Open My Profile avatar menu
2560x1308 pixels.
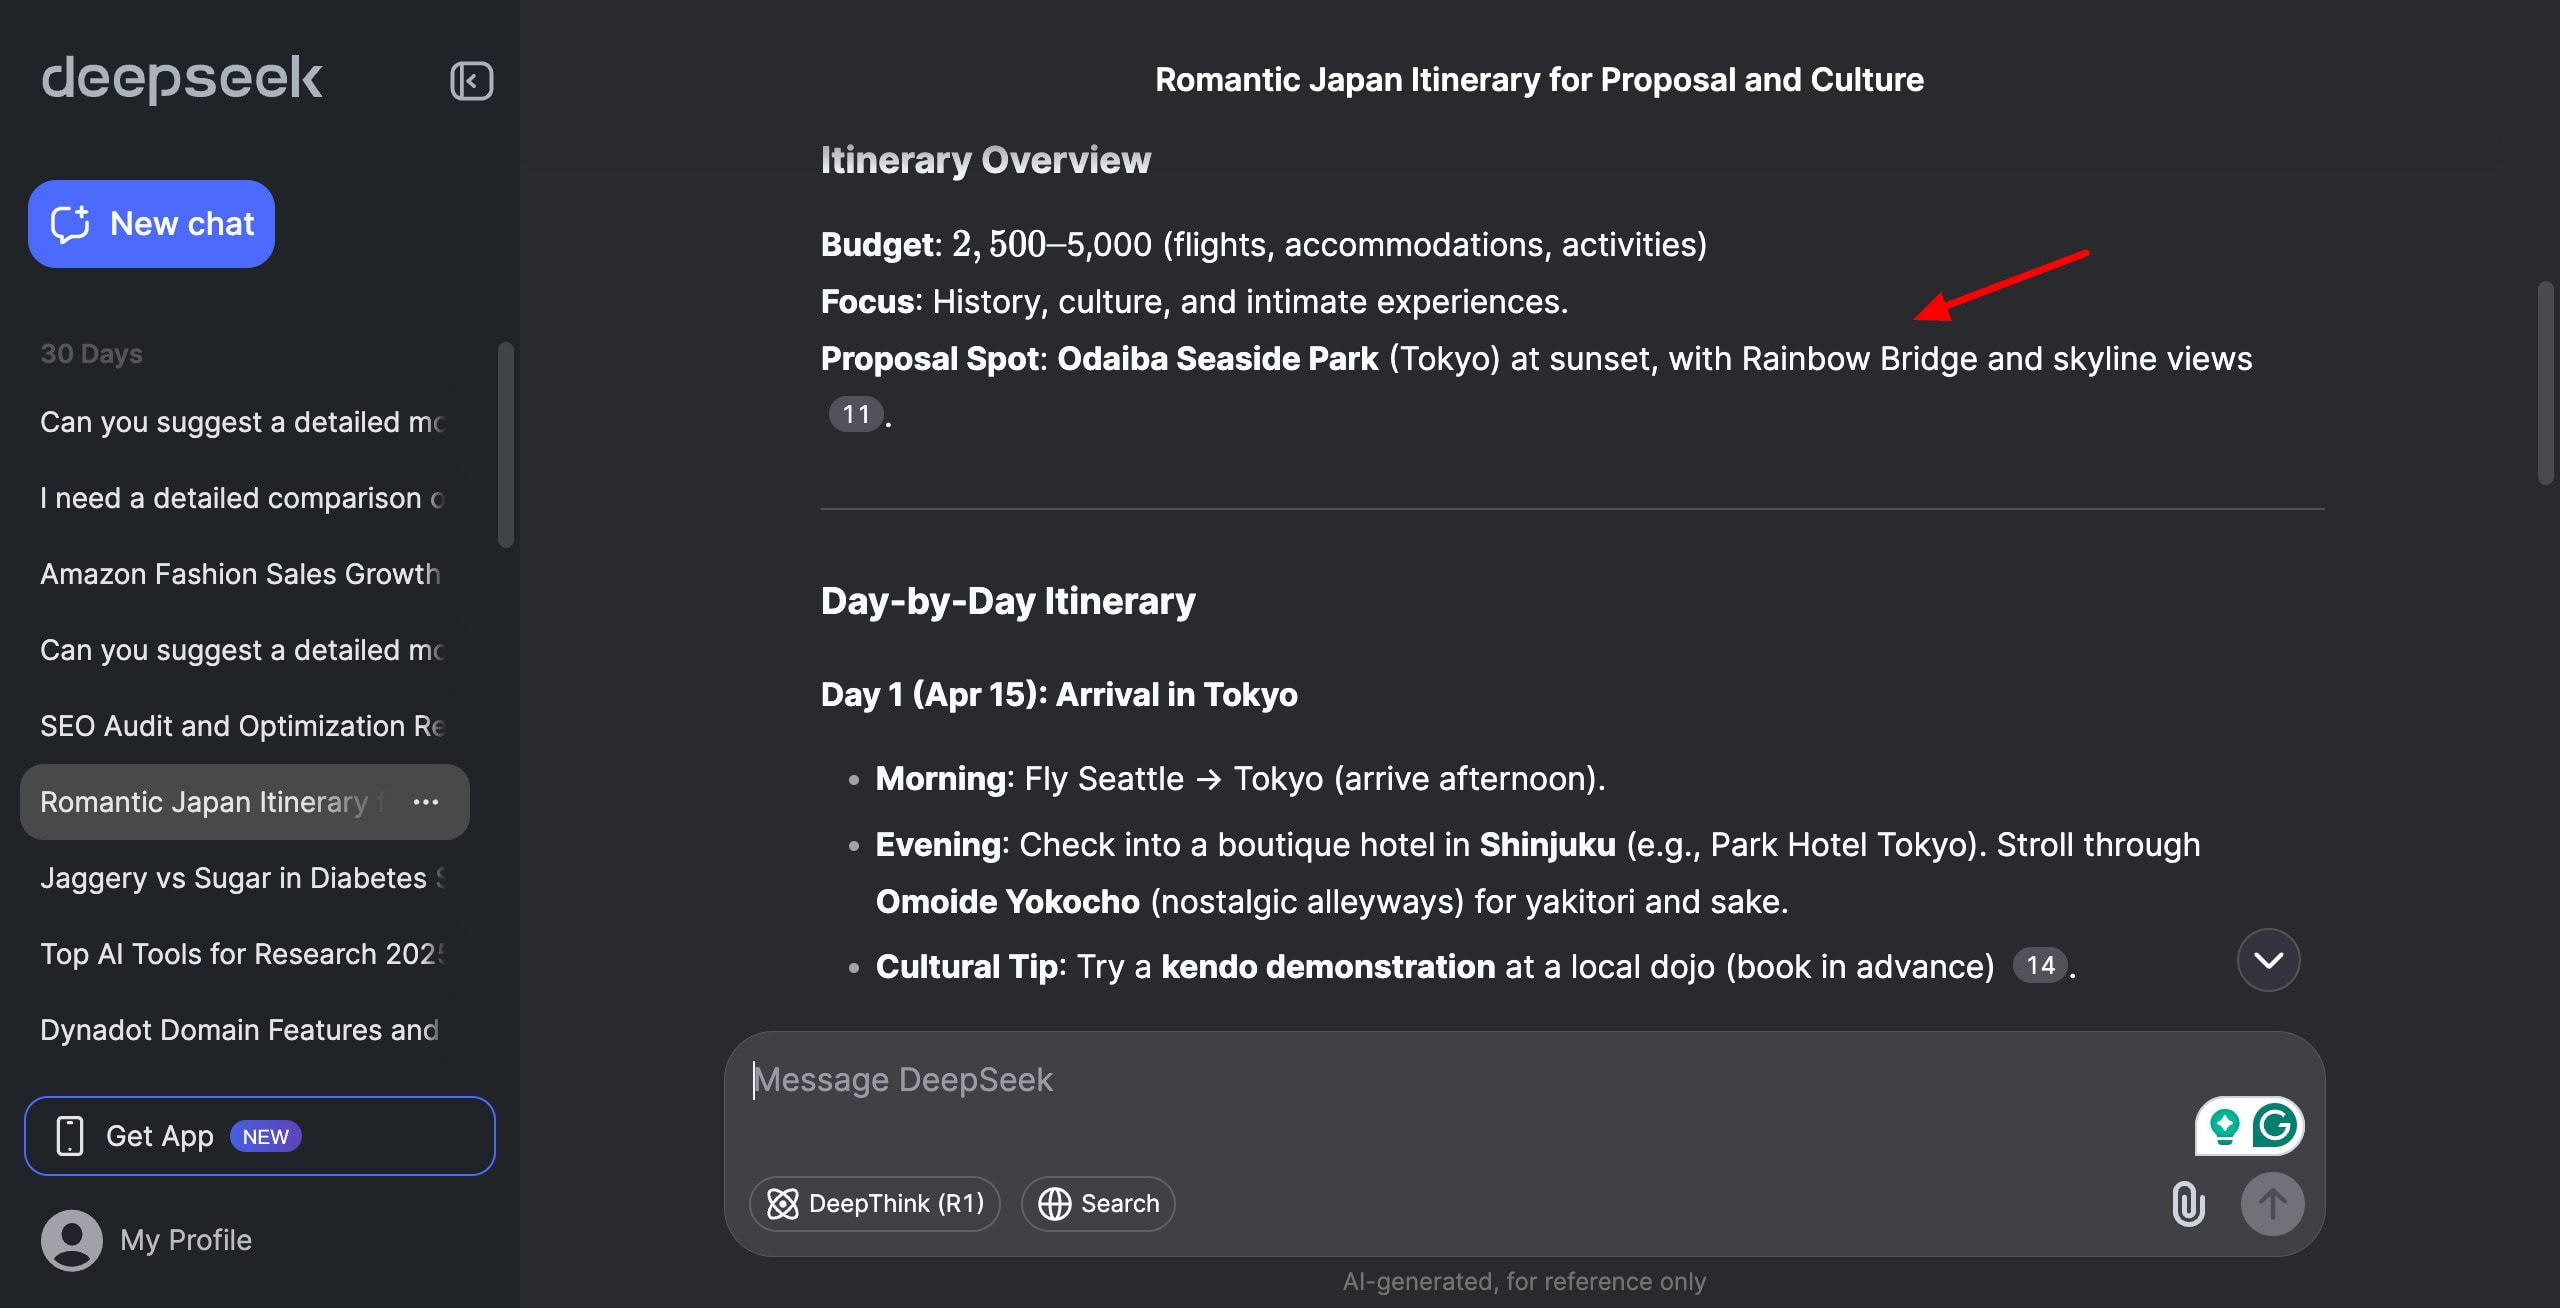click(x=72, y=1240)
